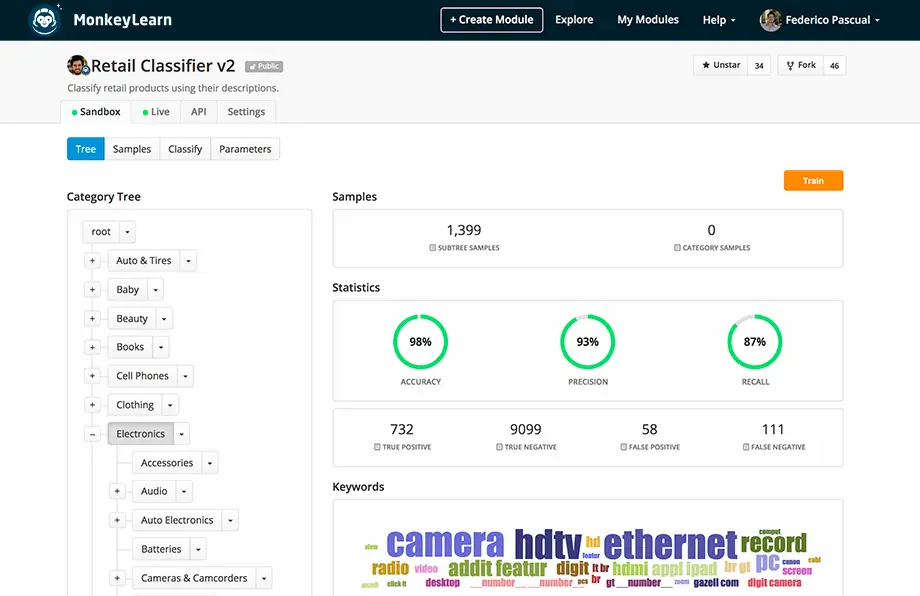Select the root tree node

pos(101,232)
